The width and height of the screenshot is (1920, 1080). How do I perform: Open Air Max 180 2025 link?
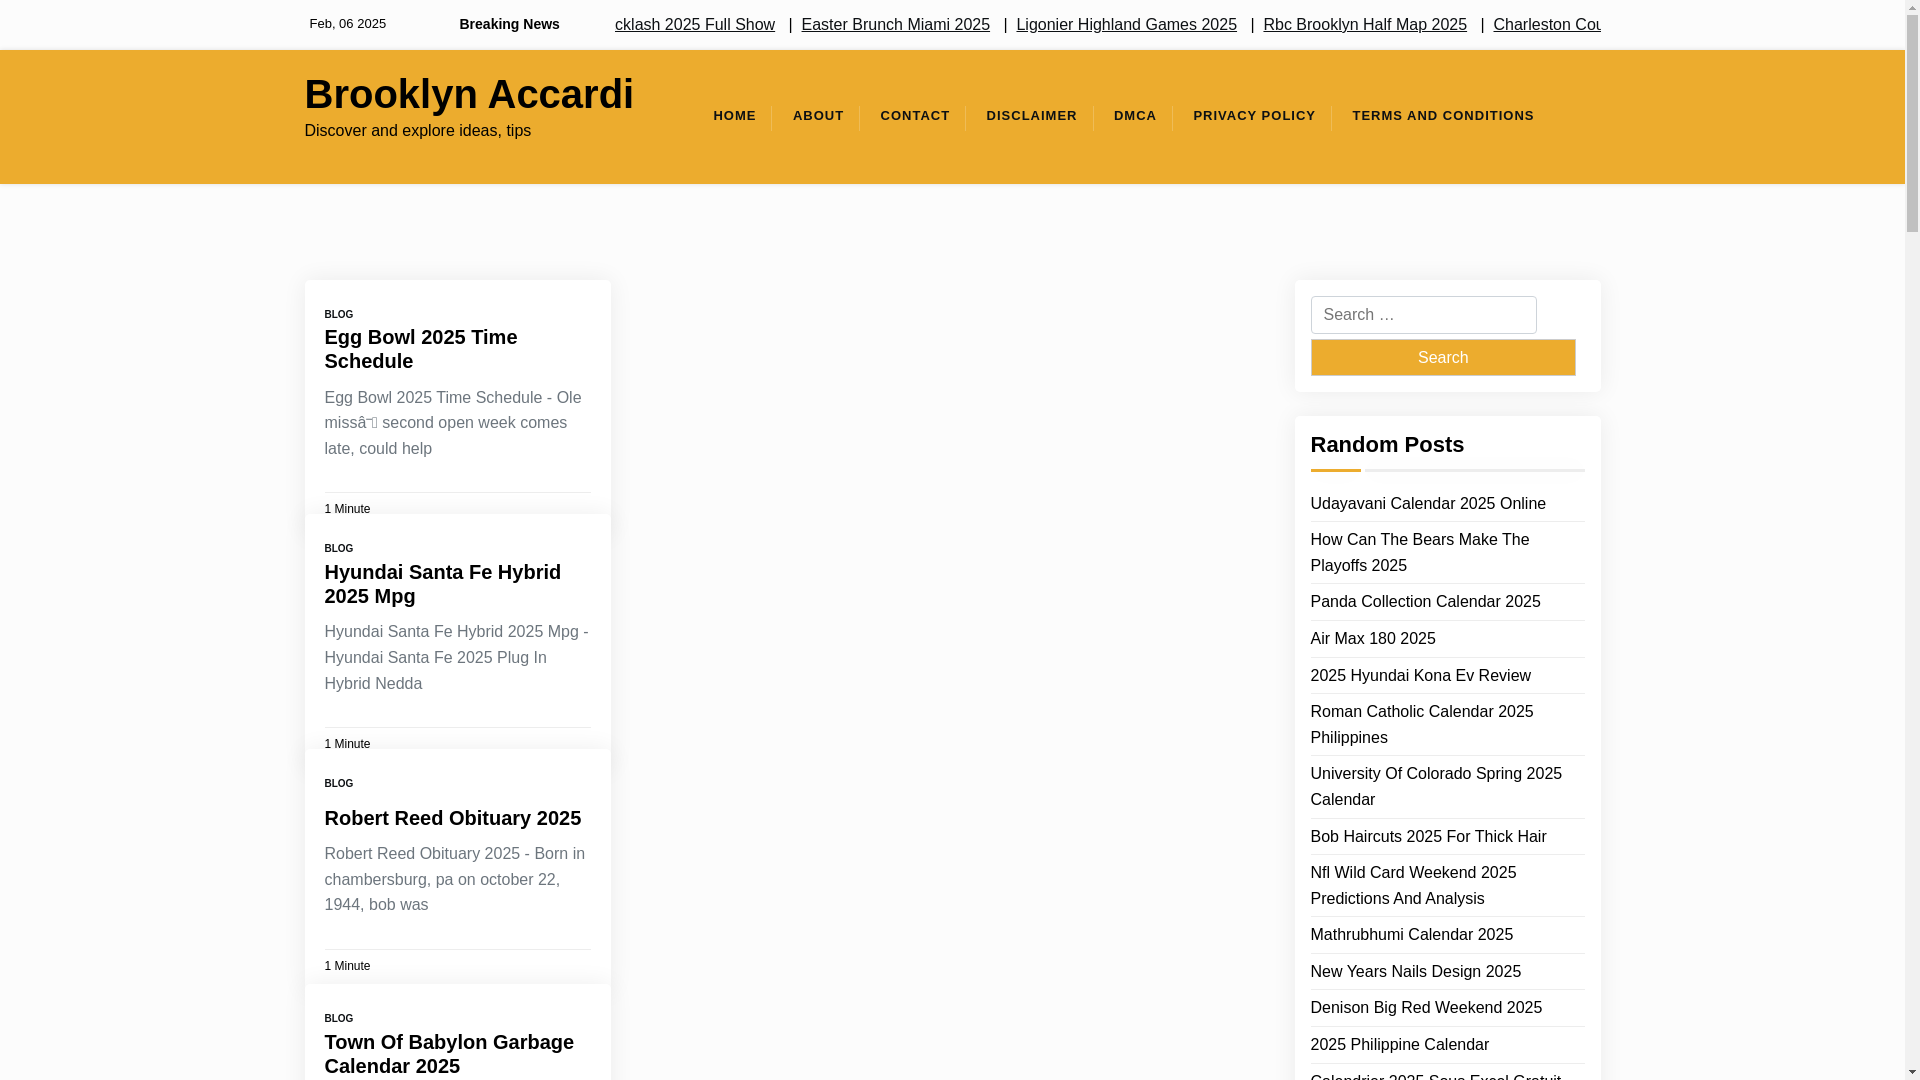tap(1372, 638)
